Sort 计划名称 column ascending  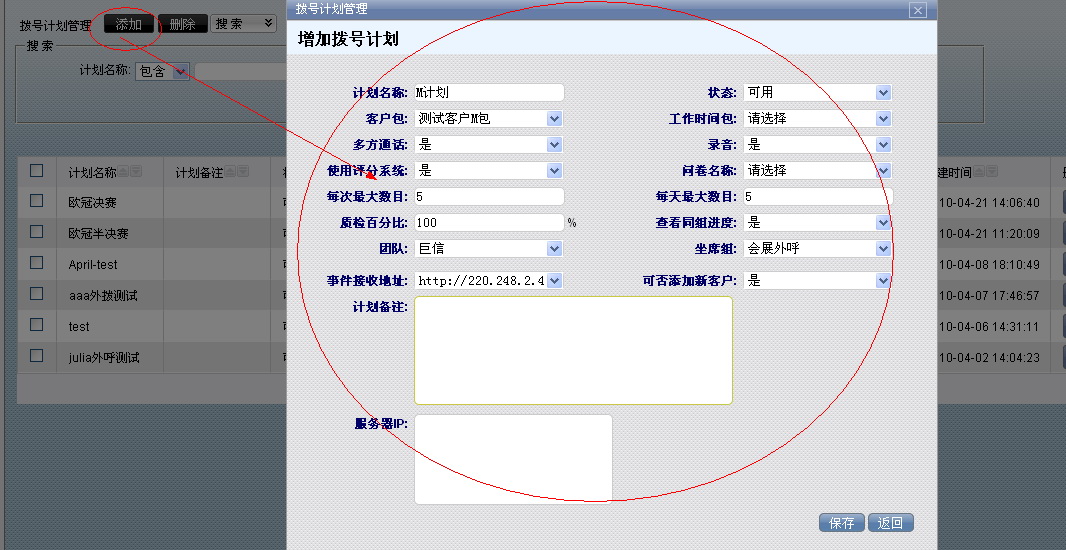123,172
